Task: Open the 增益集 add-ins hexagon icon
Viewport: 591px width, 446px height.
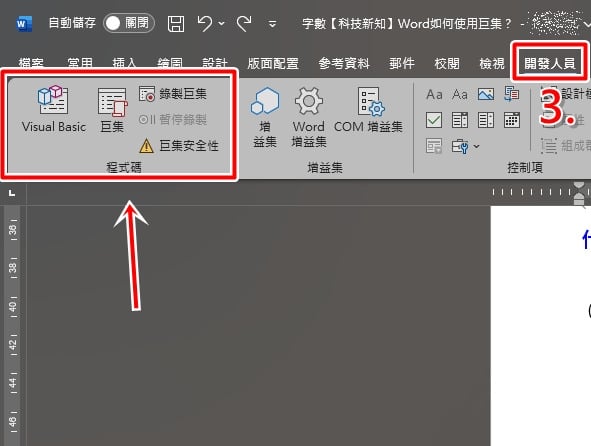Action: click(265, 117)
